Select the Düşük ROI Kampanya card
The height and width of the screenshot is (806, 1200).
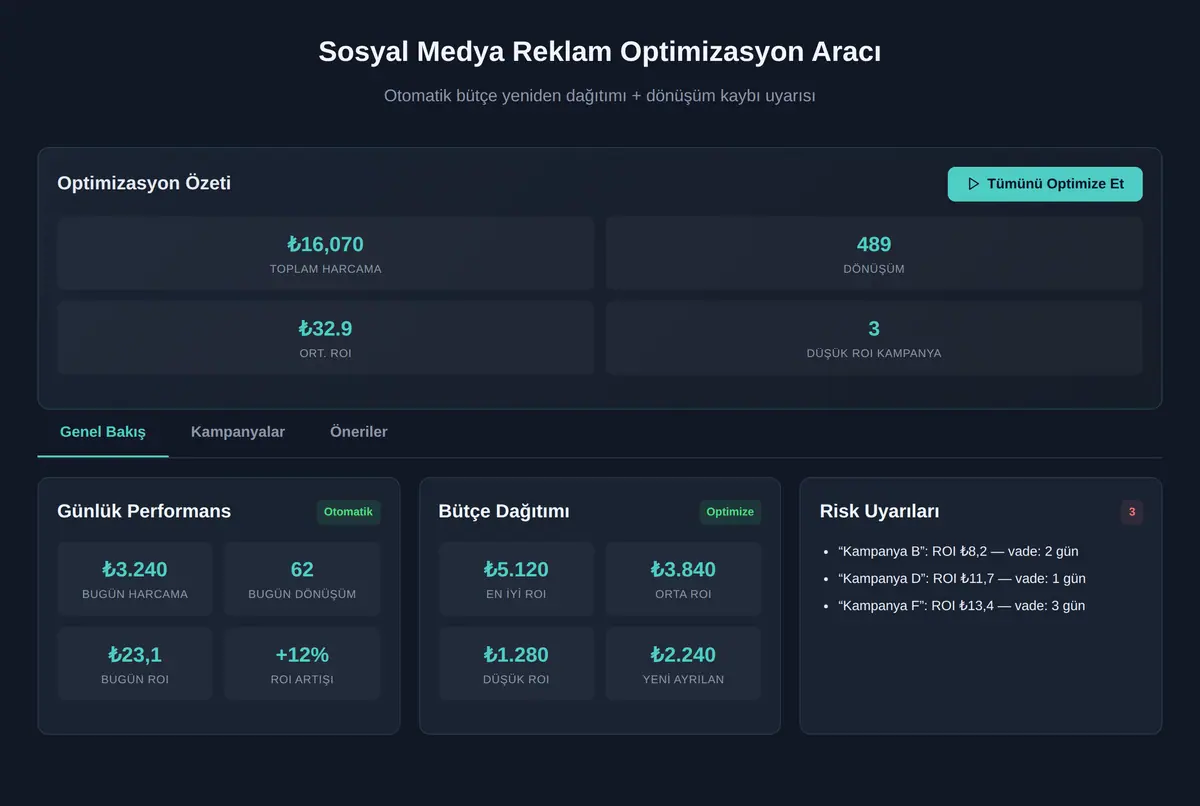874,338
